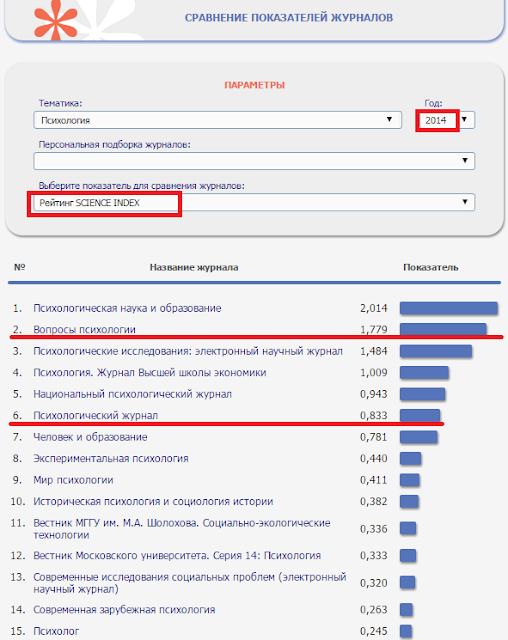The width and height of the screenshot is (508, 640).
Task: Click the value 2,014 in the table
Action: pos(373,308)
